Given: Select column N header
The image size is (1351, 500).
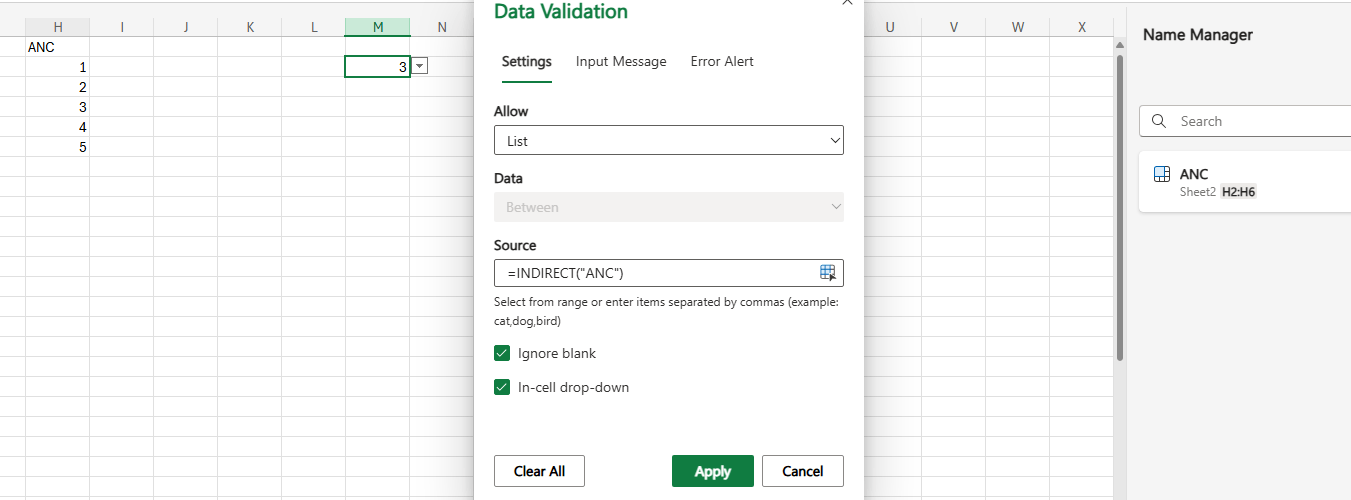Looking at the screenshot, I should (x=442, y=27).
